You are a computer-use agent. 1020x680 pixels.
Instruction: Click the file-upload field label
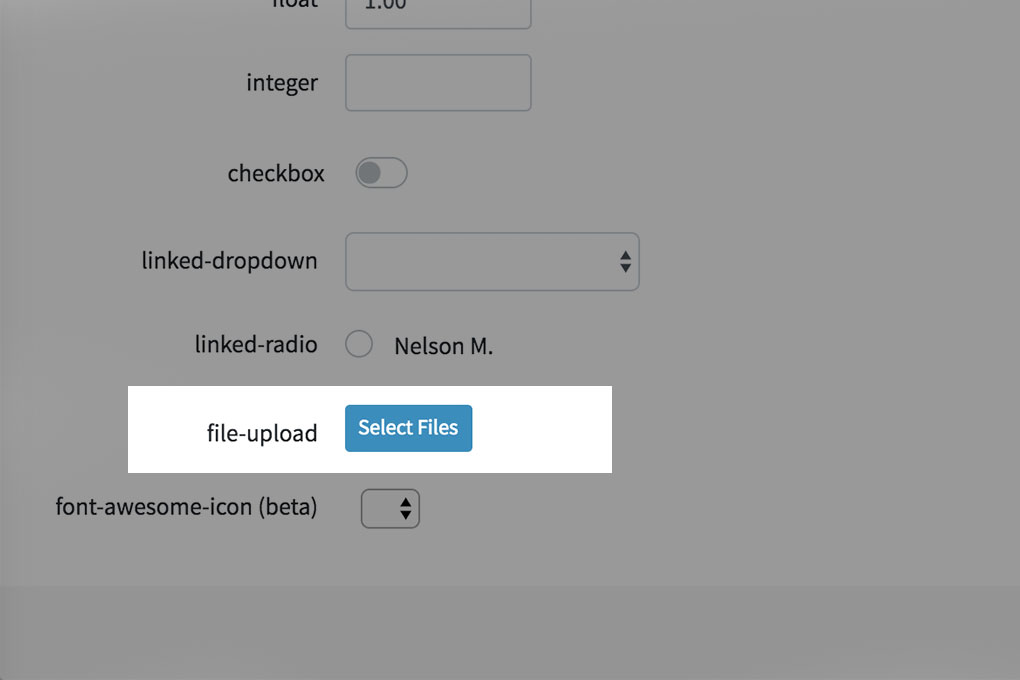[261, 433]
